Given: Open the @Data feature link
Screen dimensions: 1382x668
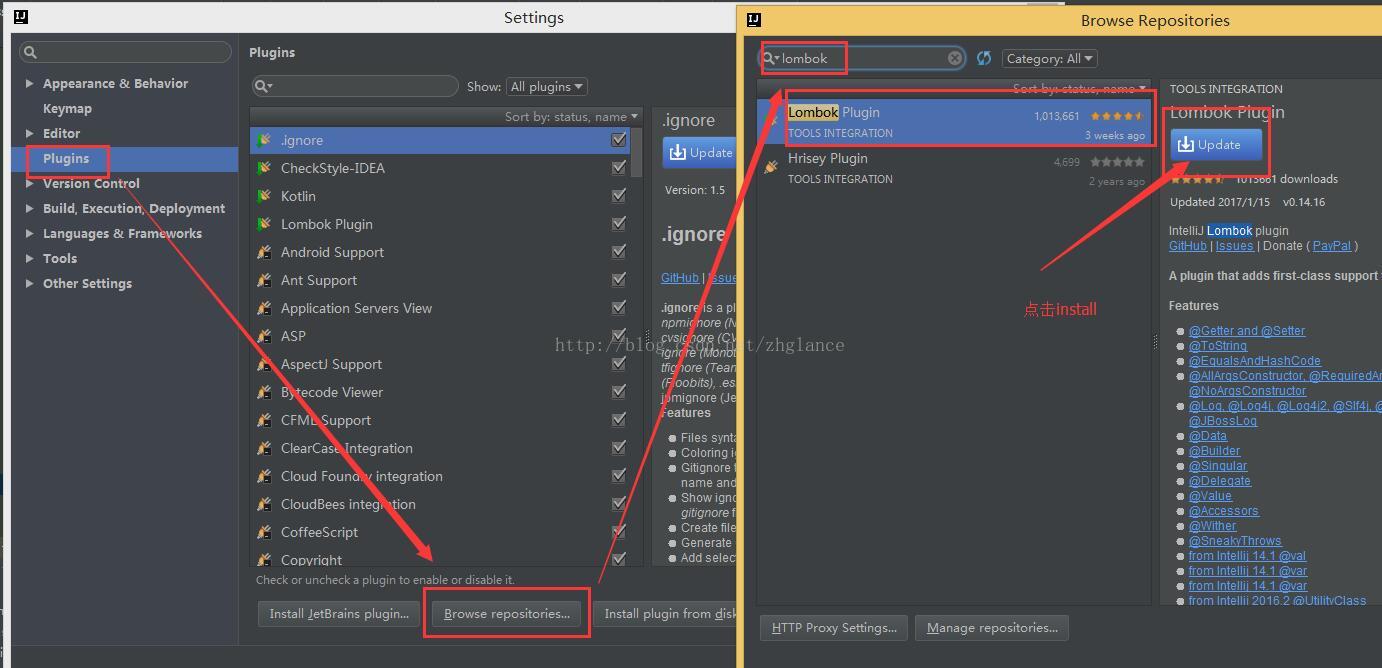Looking at the screenshot, I should pyautogui.click(x=1208, y=436).
